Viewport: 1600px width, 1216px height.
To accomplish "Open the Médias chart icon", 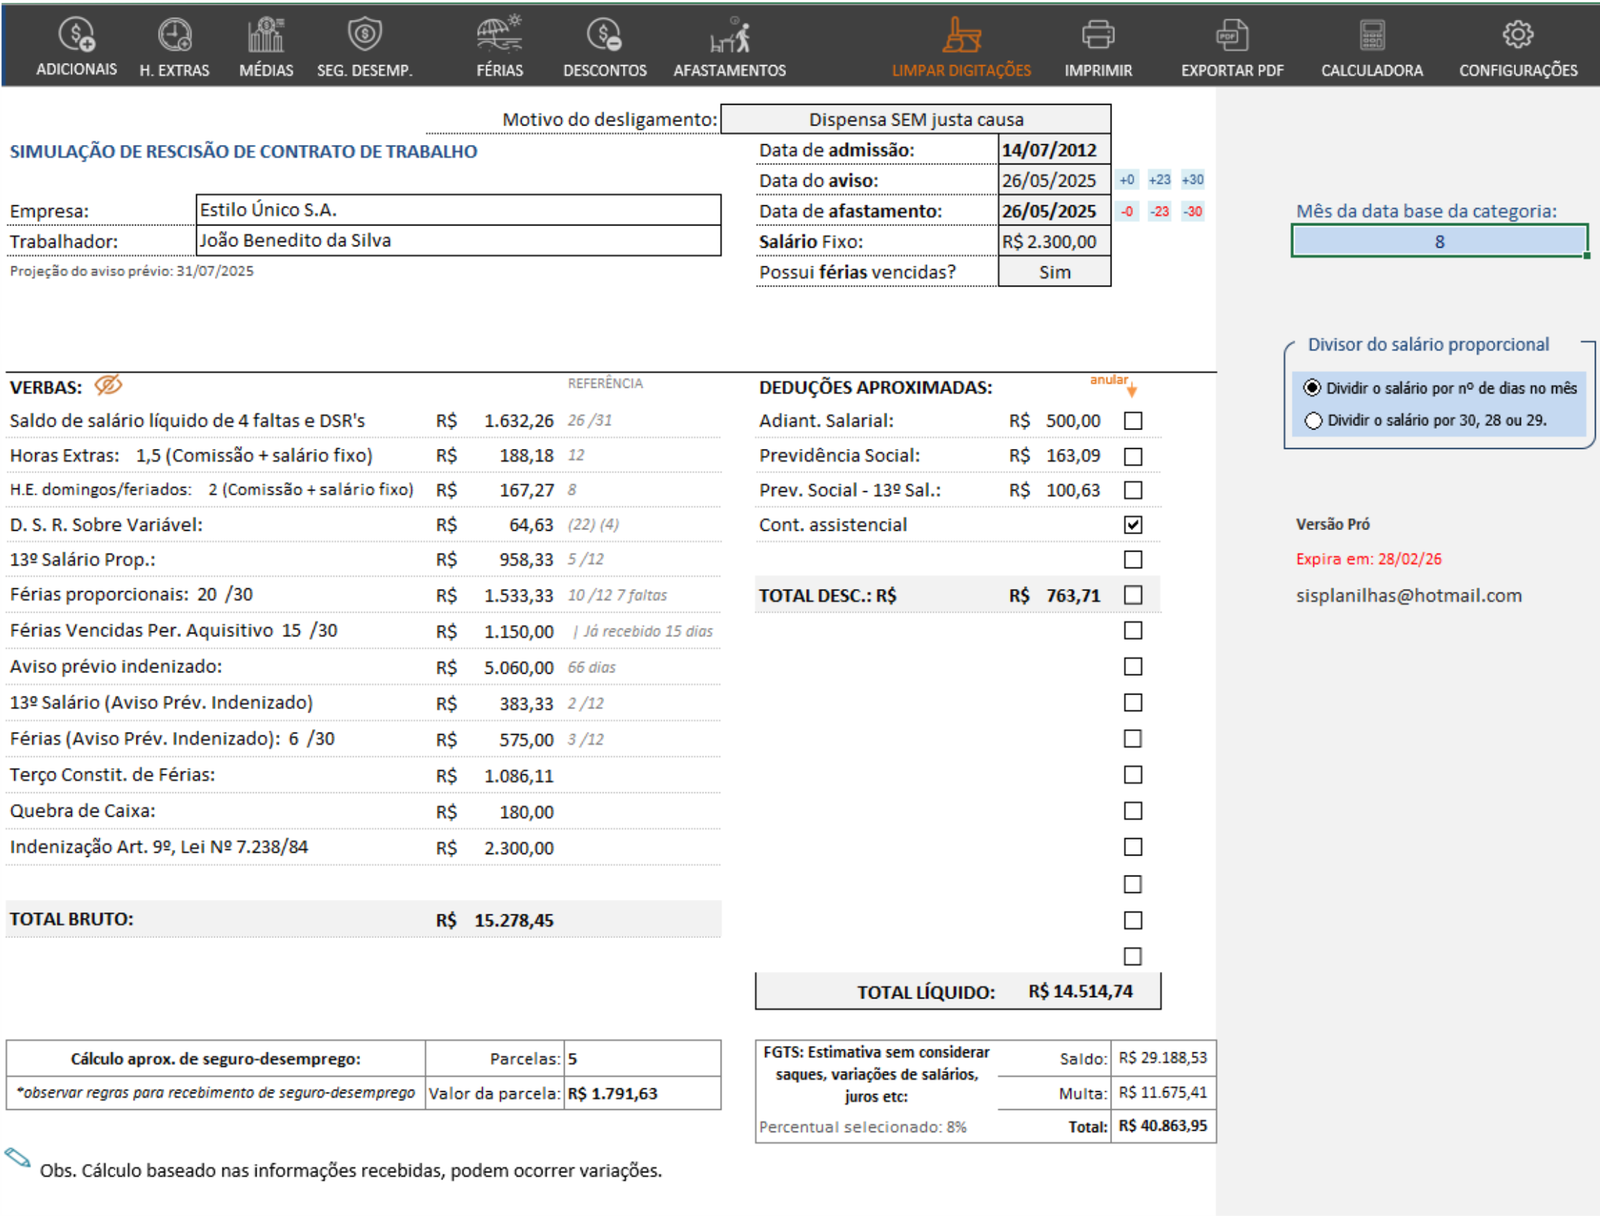I will click(x=266, y=35).
